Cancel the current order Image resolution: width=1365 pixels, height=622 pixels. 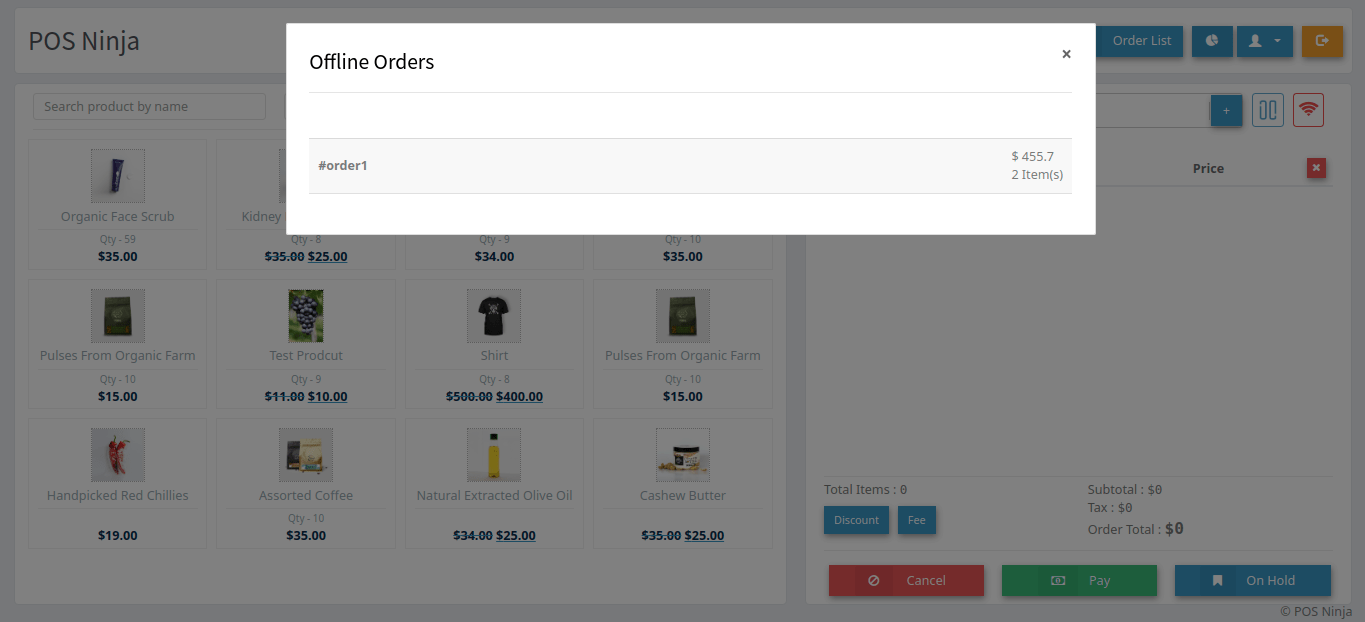click(906, 580)
